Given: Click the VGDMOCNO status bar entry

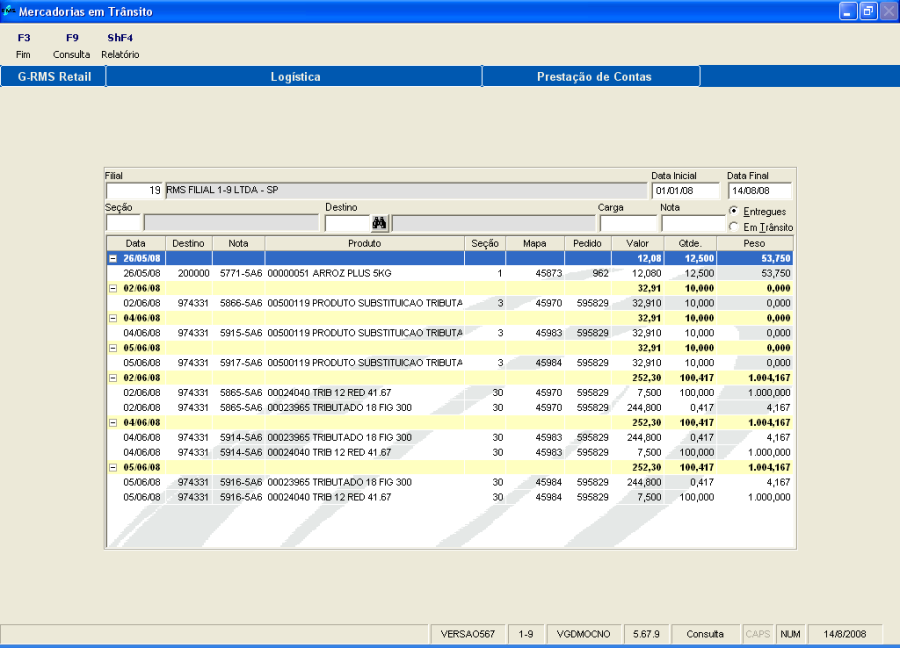Looking at the screenshot, I should coord(584,634).
